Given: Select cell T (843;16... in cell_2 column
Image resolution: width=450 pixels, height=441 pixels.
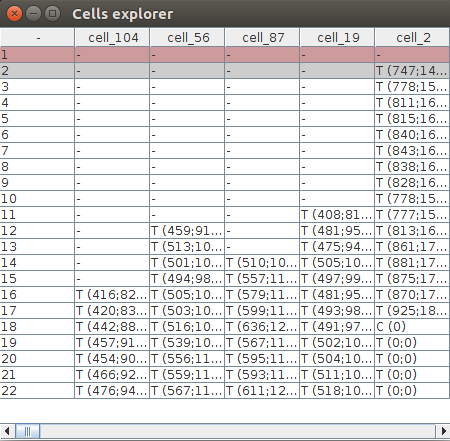Looking at the screenshot, I should (412, 151).
